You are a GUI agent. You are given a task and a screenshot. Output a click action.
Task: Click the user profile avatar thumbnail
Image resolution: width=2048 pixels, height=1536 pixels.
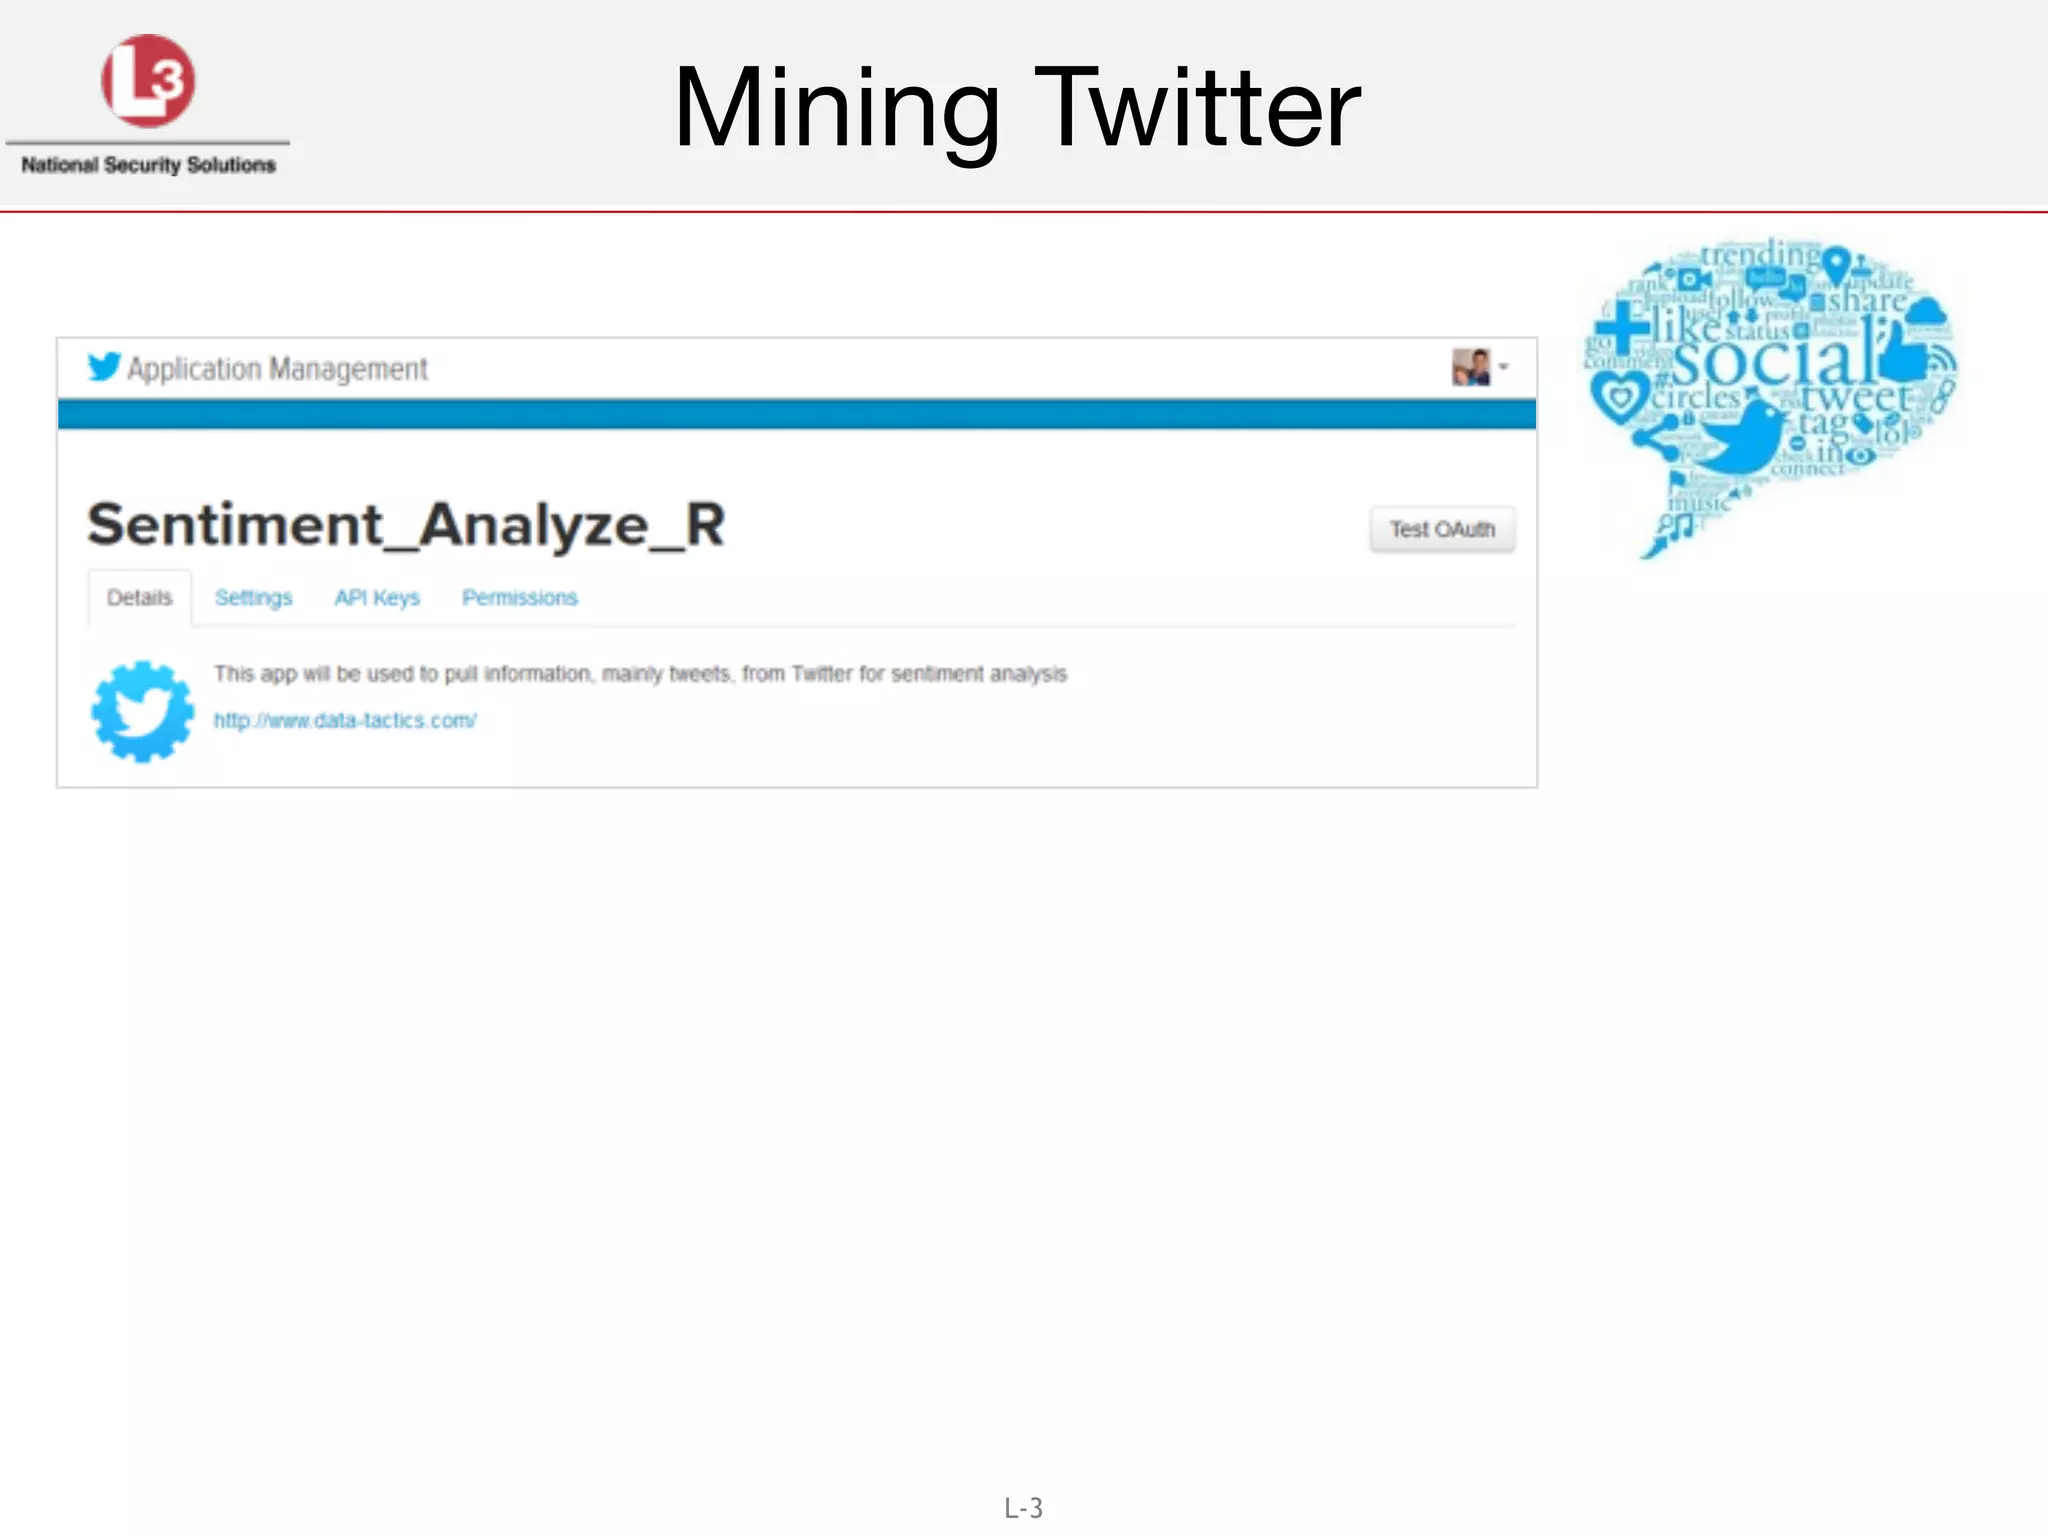click(1471, 367)
